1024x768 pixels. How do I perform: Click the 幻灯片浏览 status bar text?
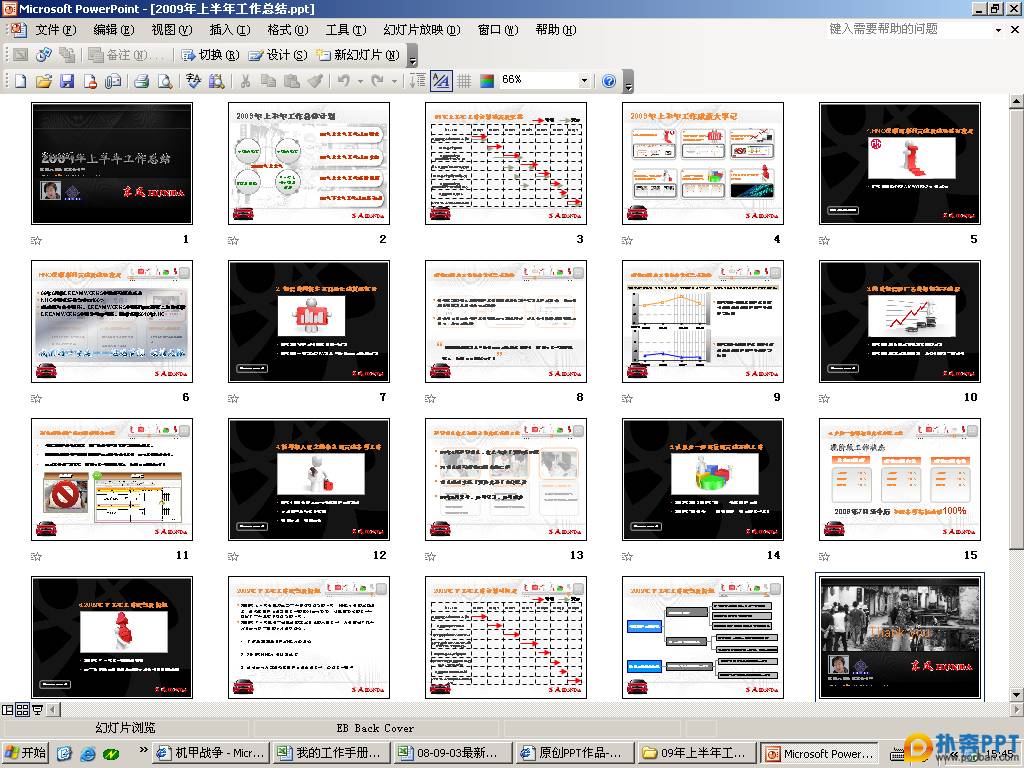point(125,728)
